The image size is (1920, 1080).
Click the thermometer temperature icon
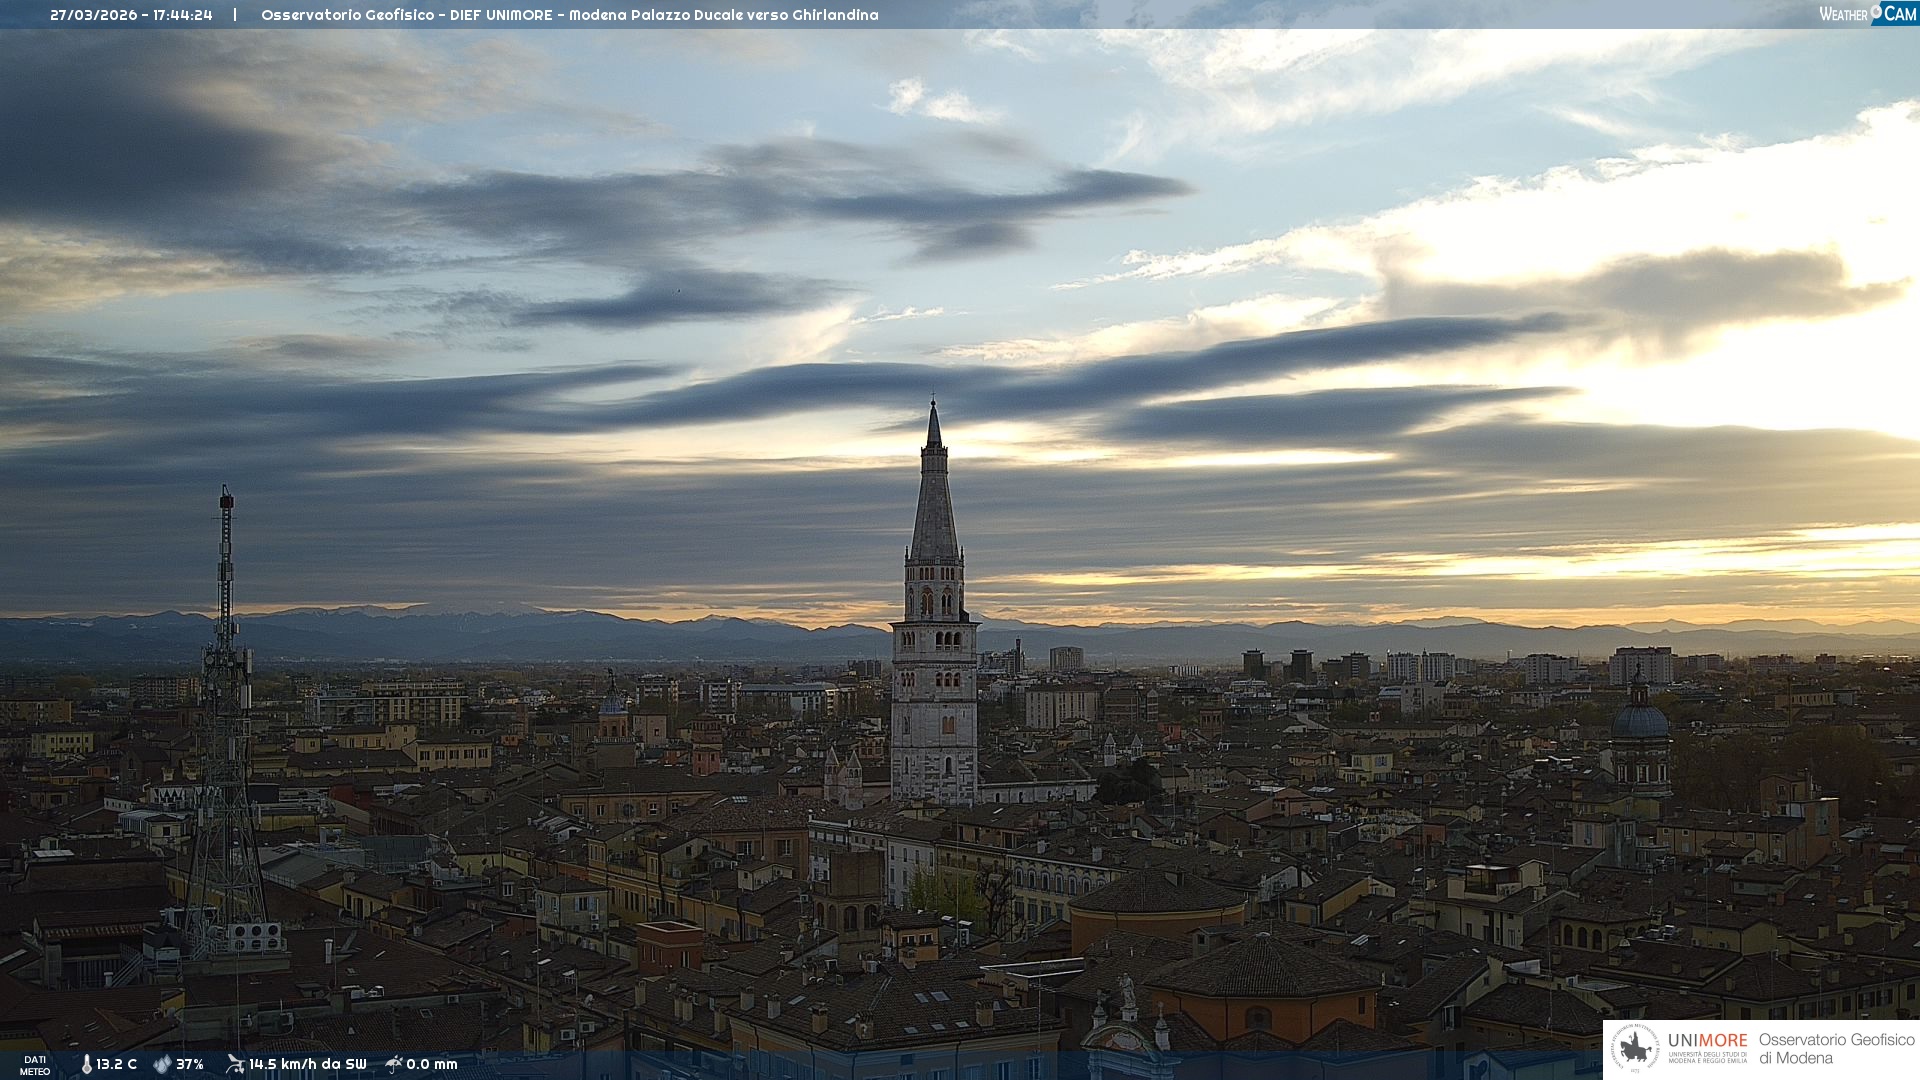tap(87, 1065)
